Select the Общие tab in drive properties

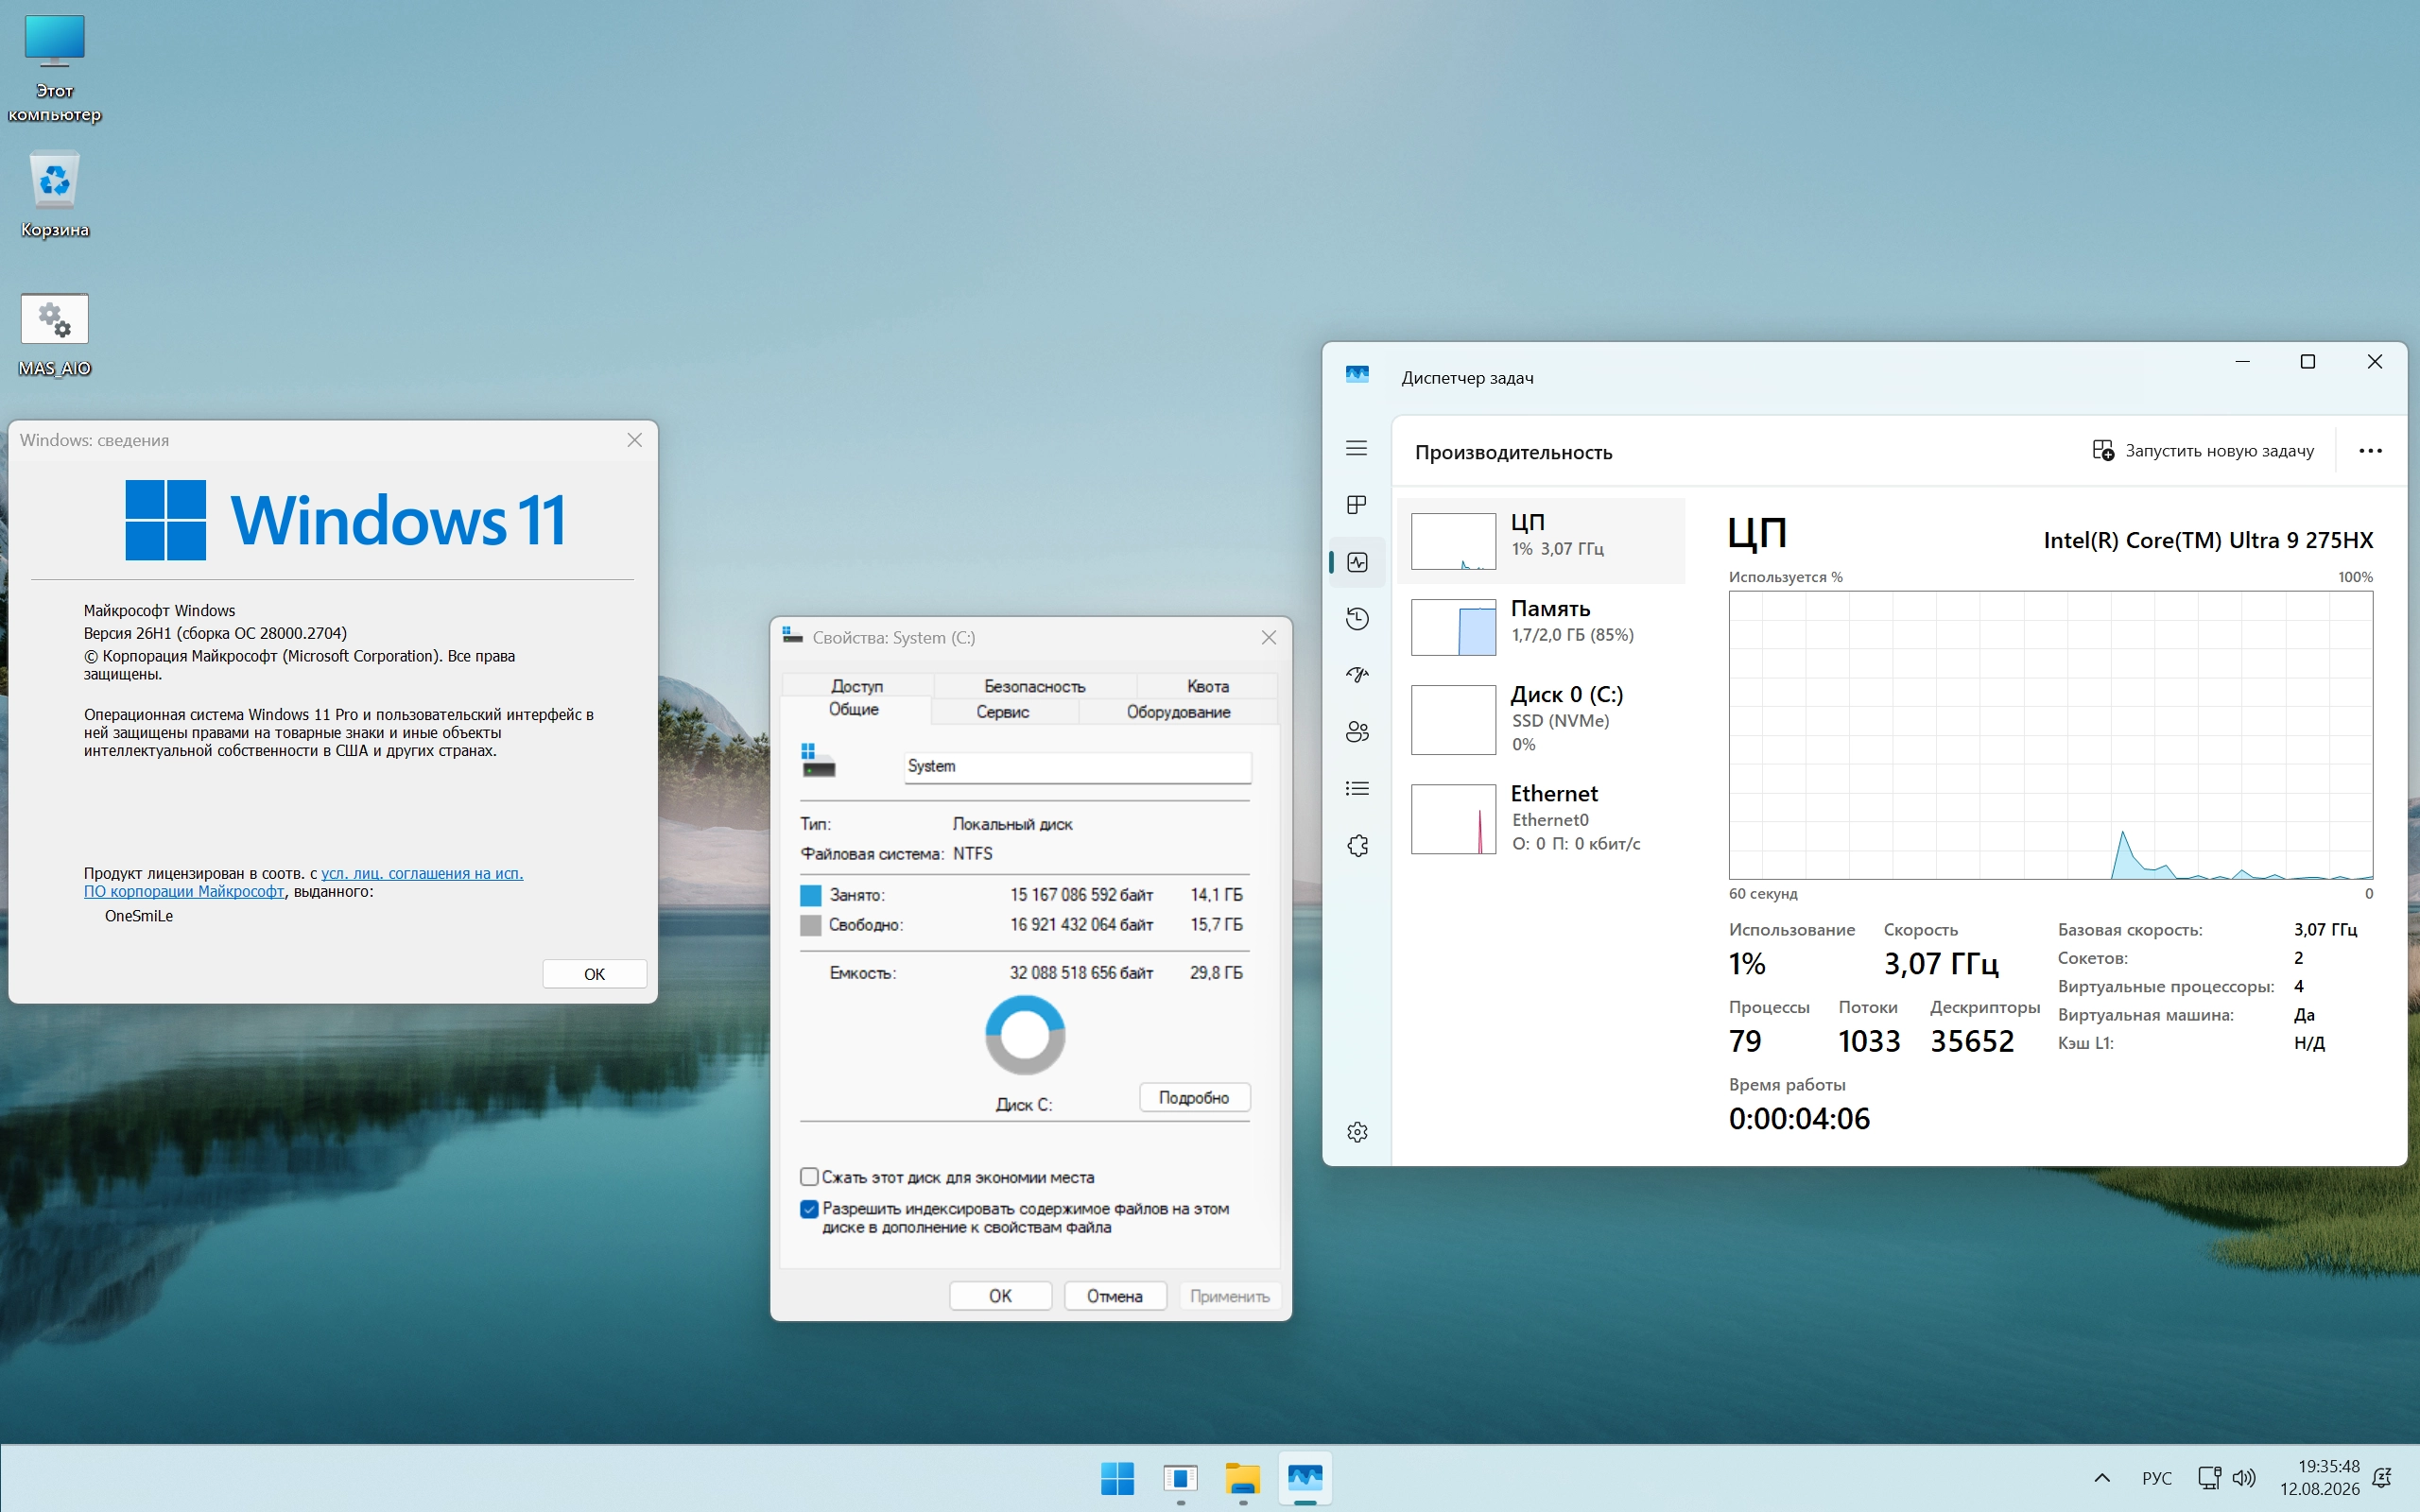pos(854,710)
